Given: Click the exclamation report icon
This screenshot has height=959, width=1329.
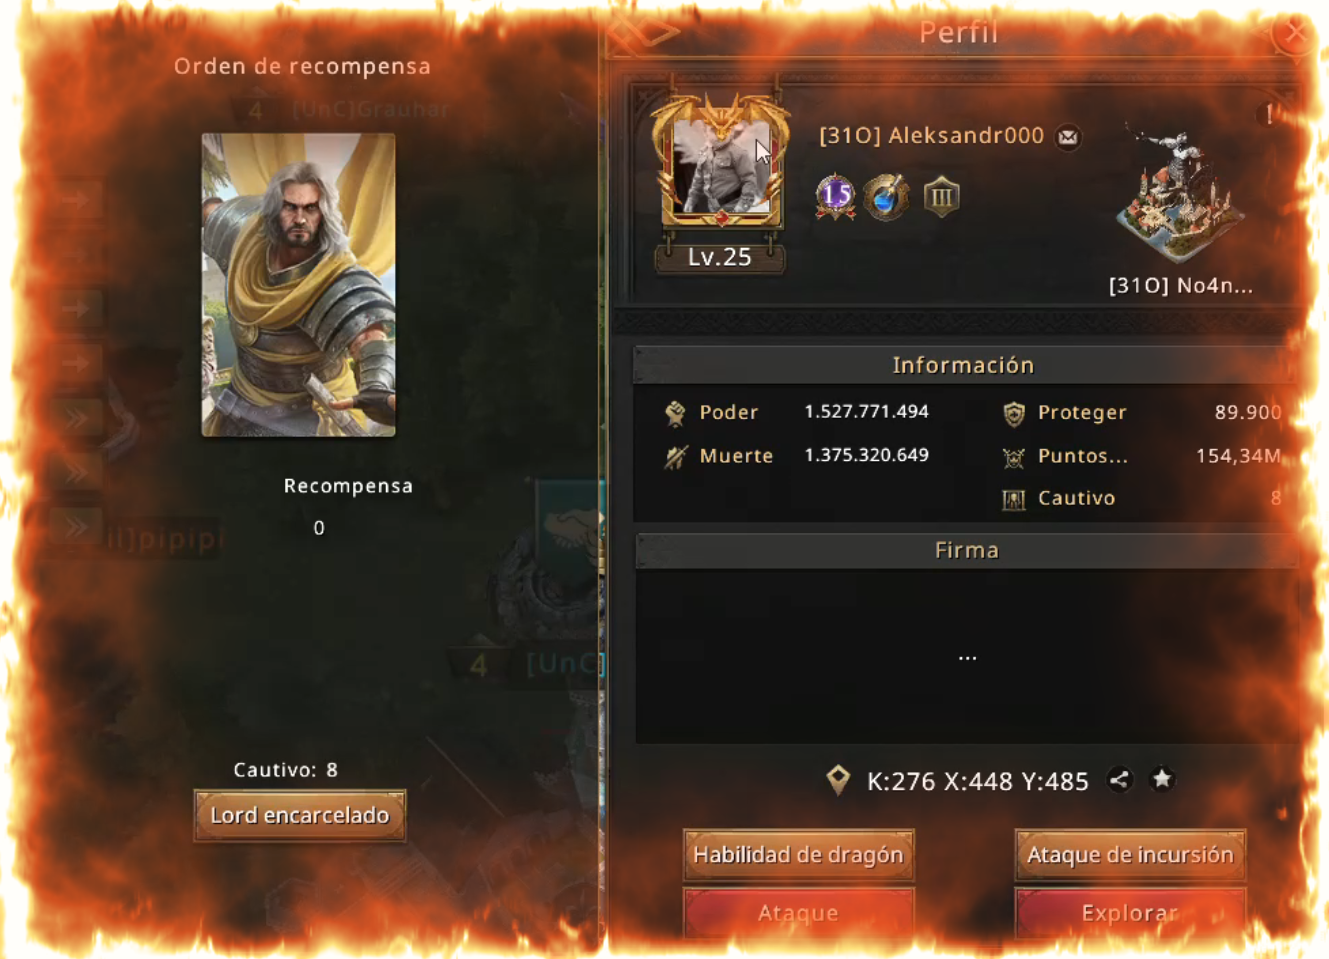Looking at the screenshot, I should coord(1268,114).
